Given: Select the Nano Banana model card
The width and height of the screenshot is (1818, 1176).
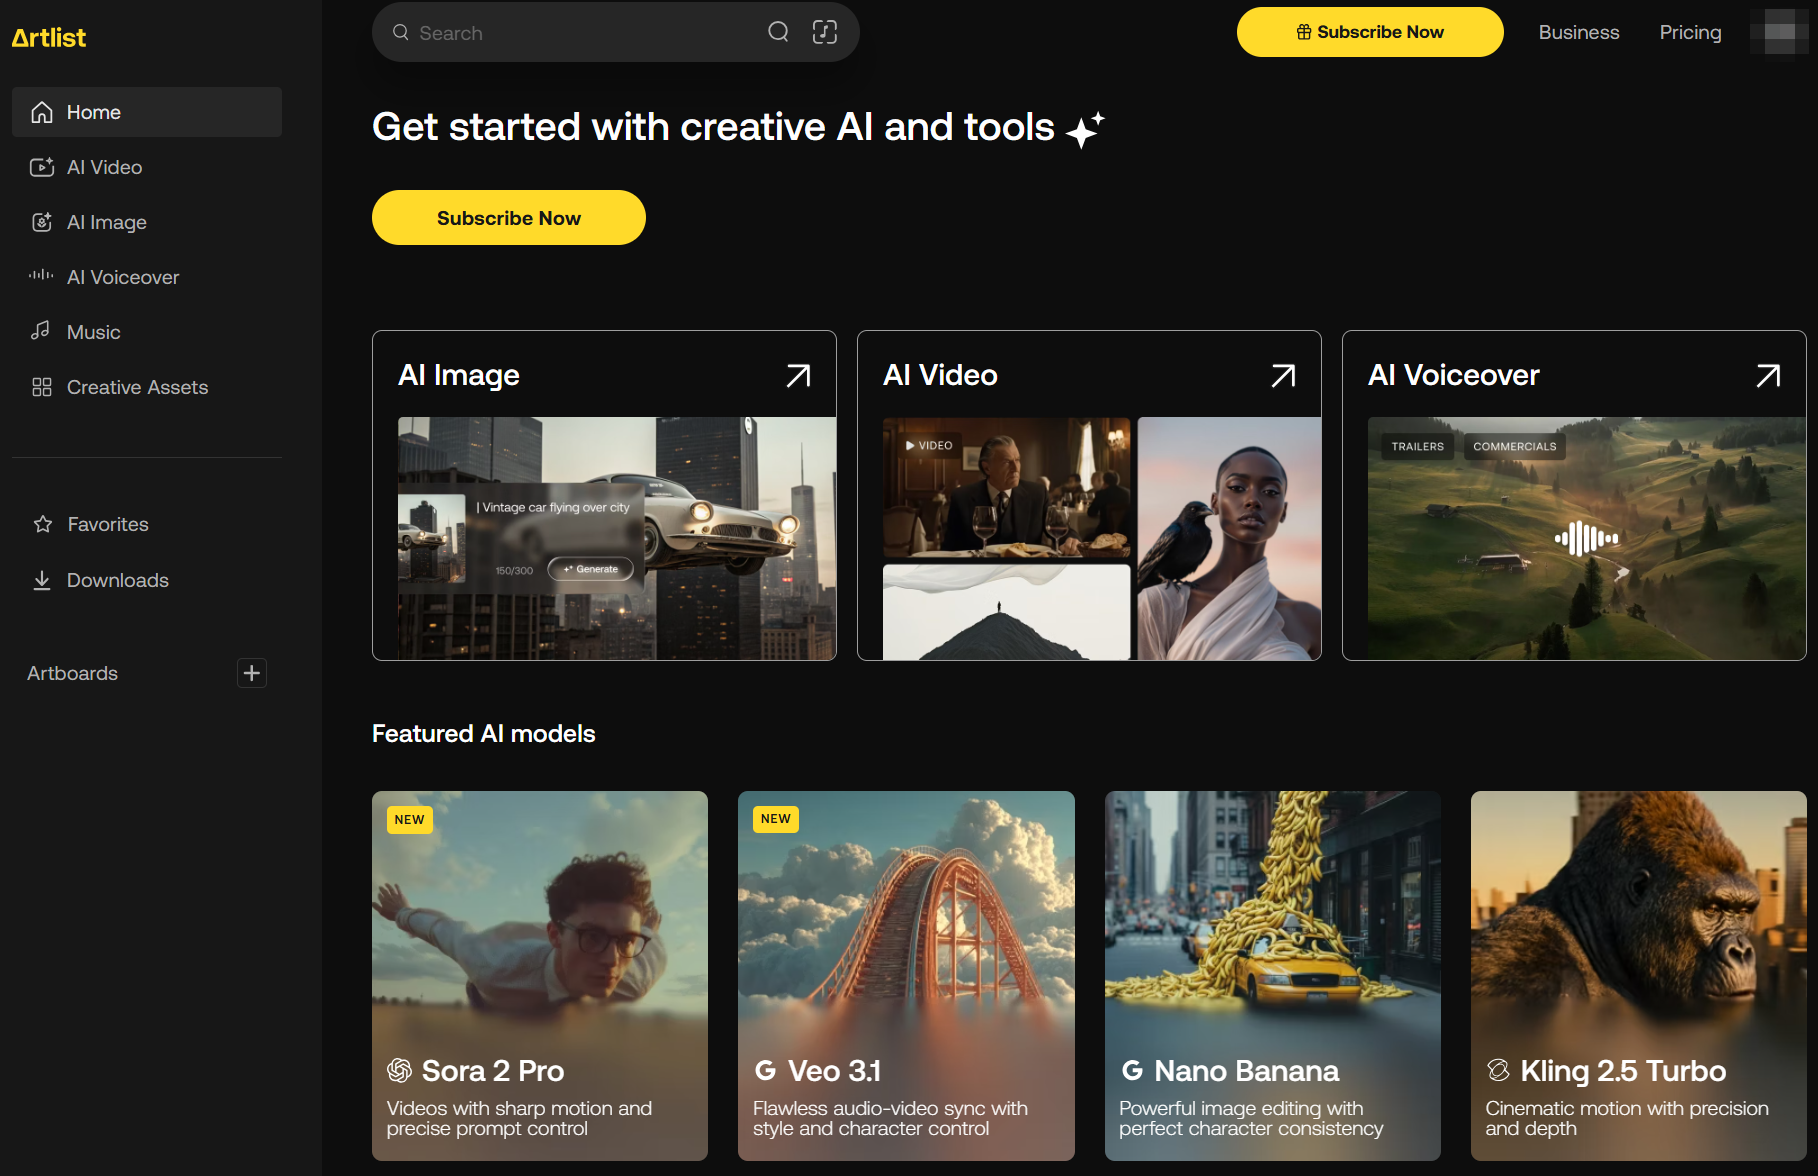Looking at the screenshot, I should point(1272,975).
